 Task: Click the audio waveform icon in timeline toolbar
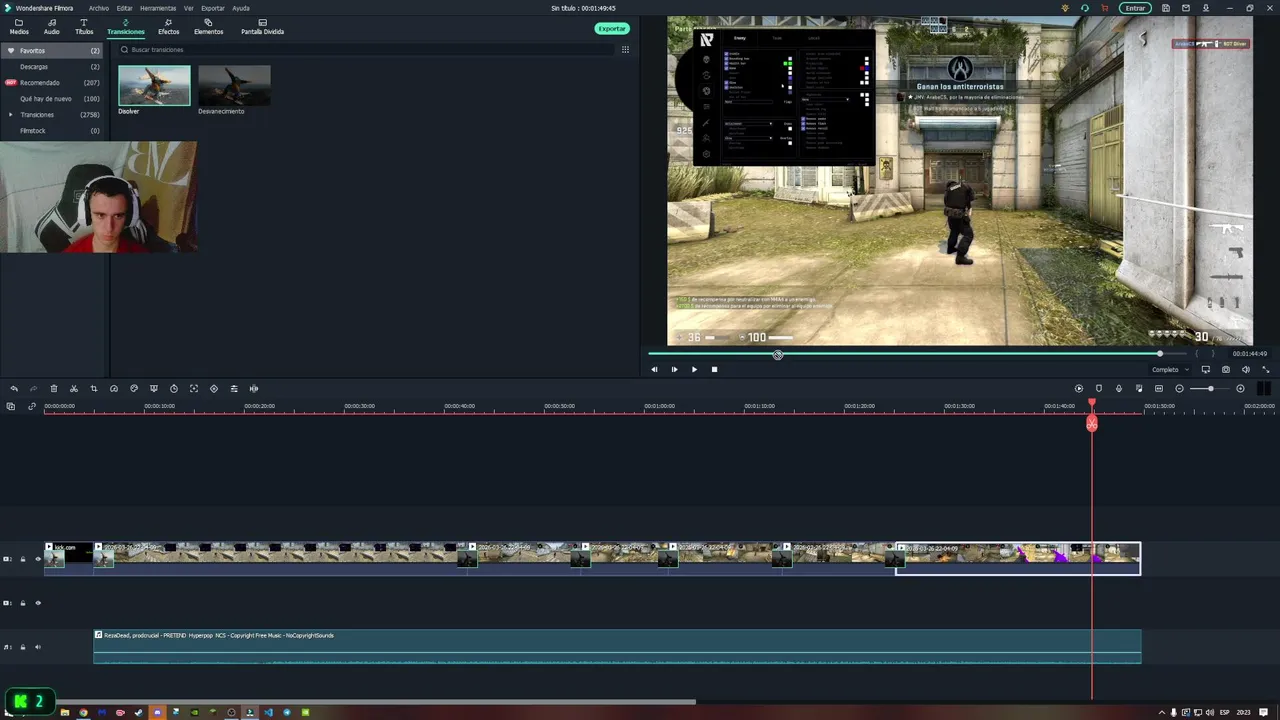pyautogui.click(x=254, y=388)
